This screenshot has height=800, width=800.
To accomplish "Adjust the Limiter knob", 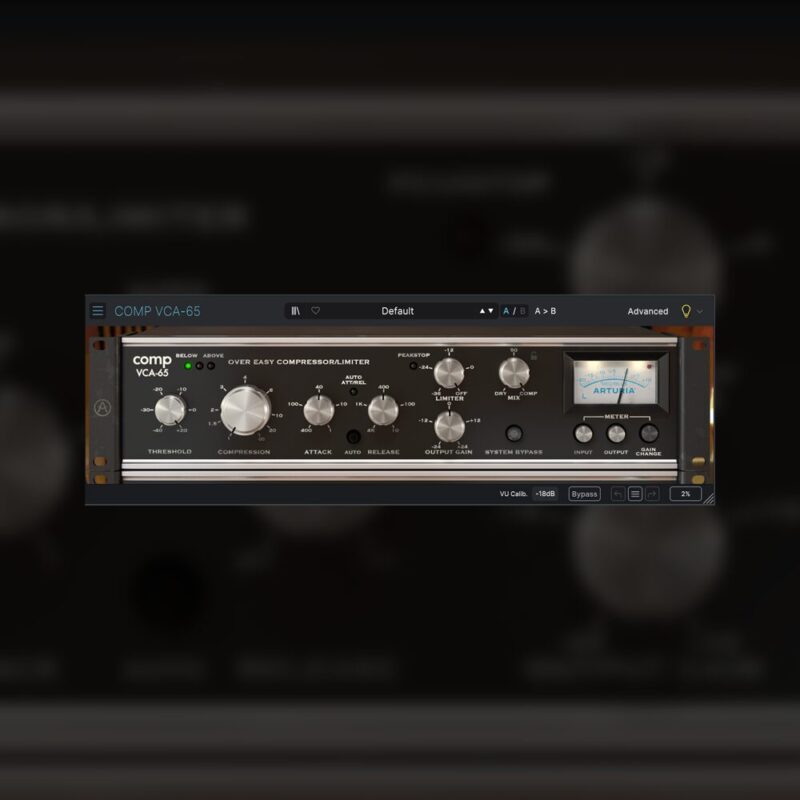I will click(x=449, y=373).
